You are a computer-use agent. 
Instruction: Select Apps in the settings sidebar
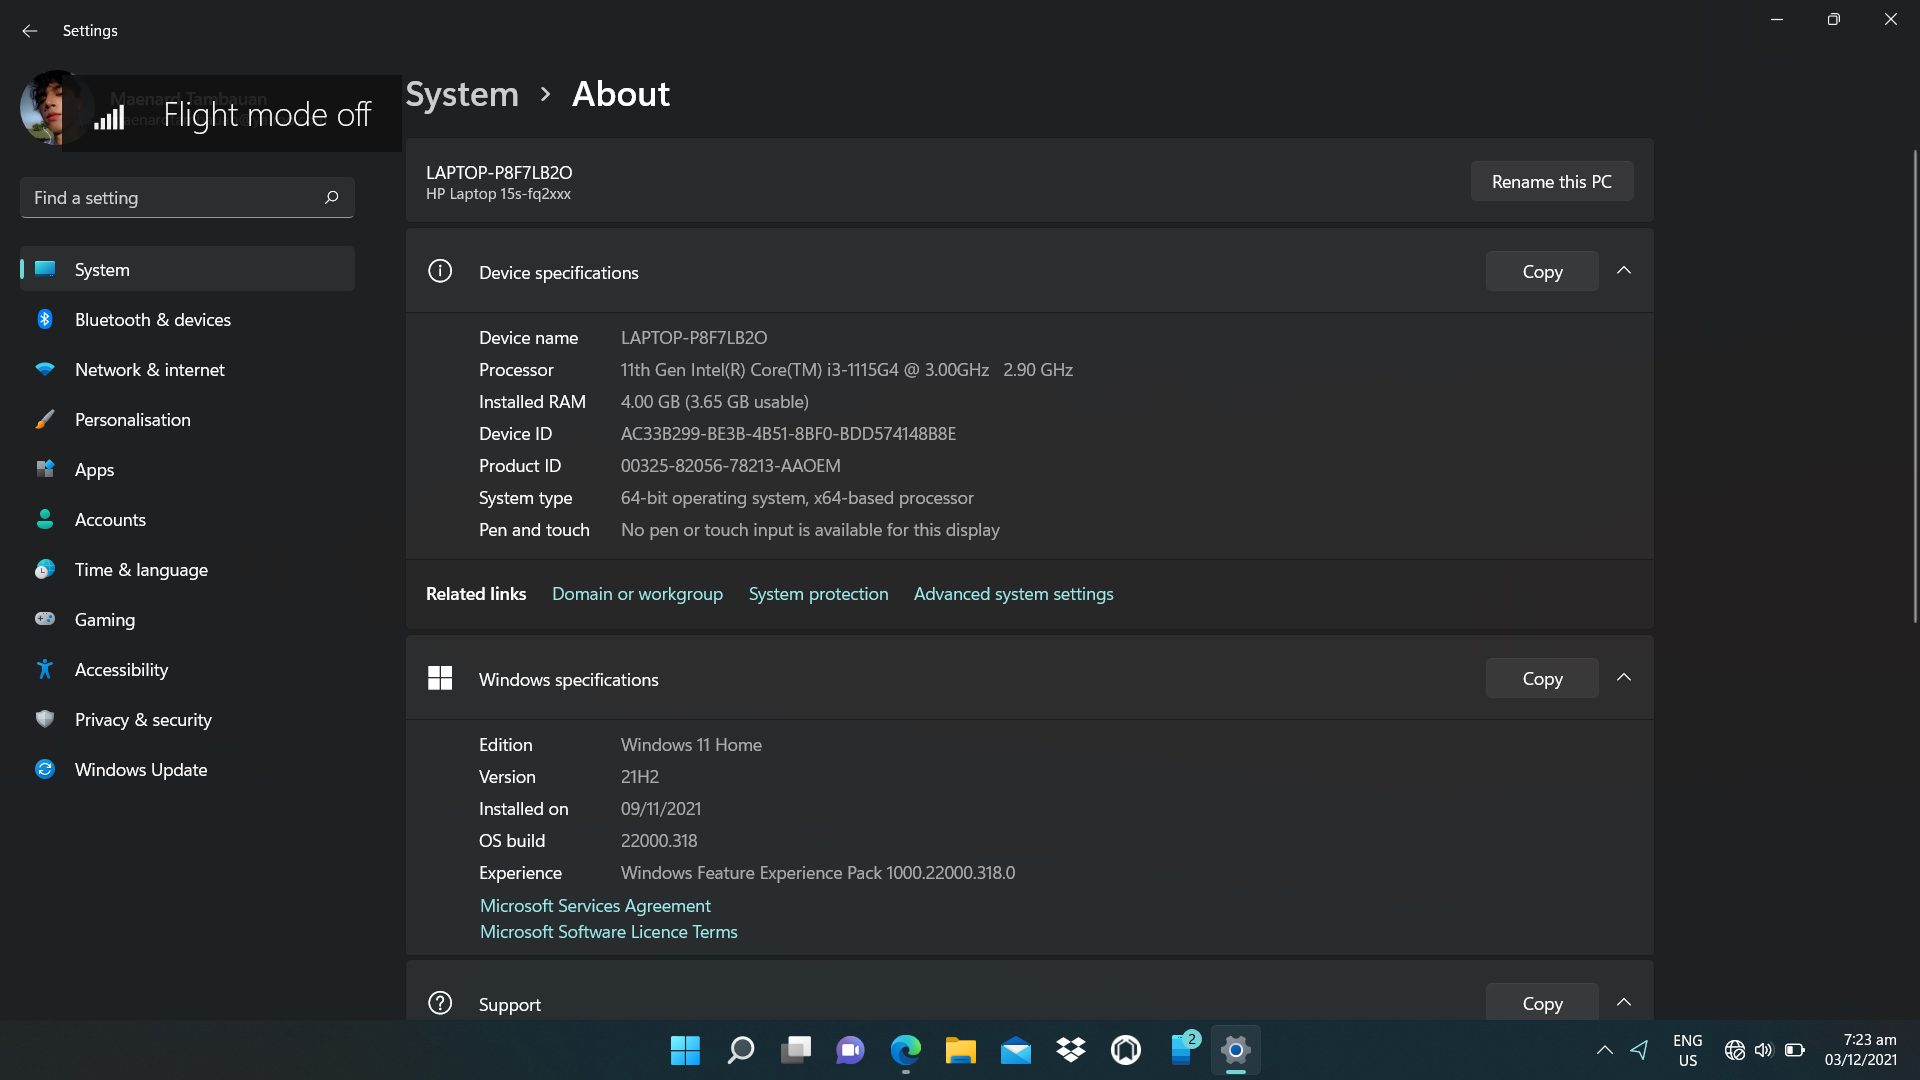(93, 469)
